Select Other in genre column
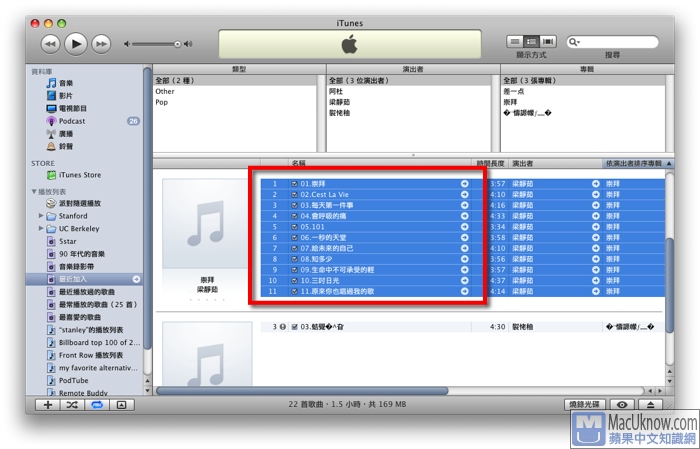 point(235,91)
